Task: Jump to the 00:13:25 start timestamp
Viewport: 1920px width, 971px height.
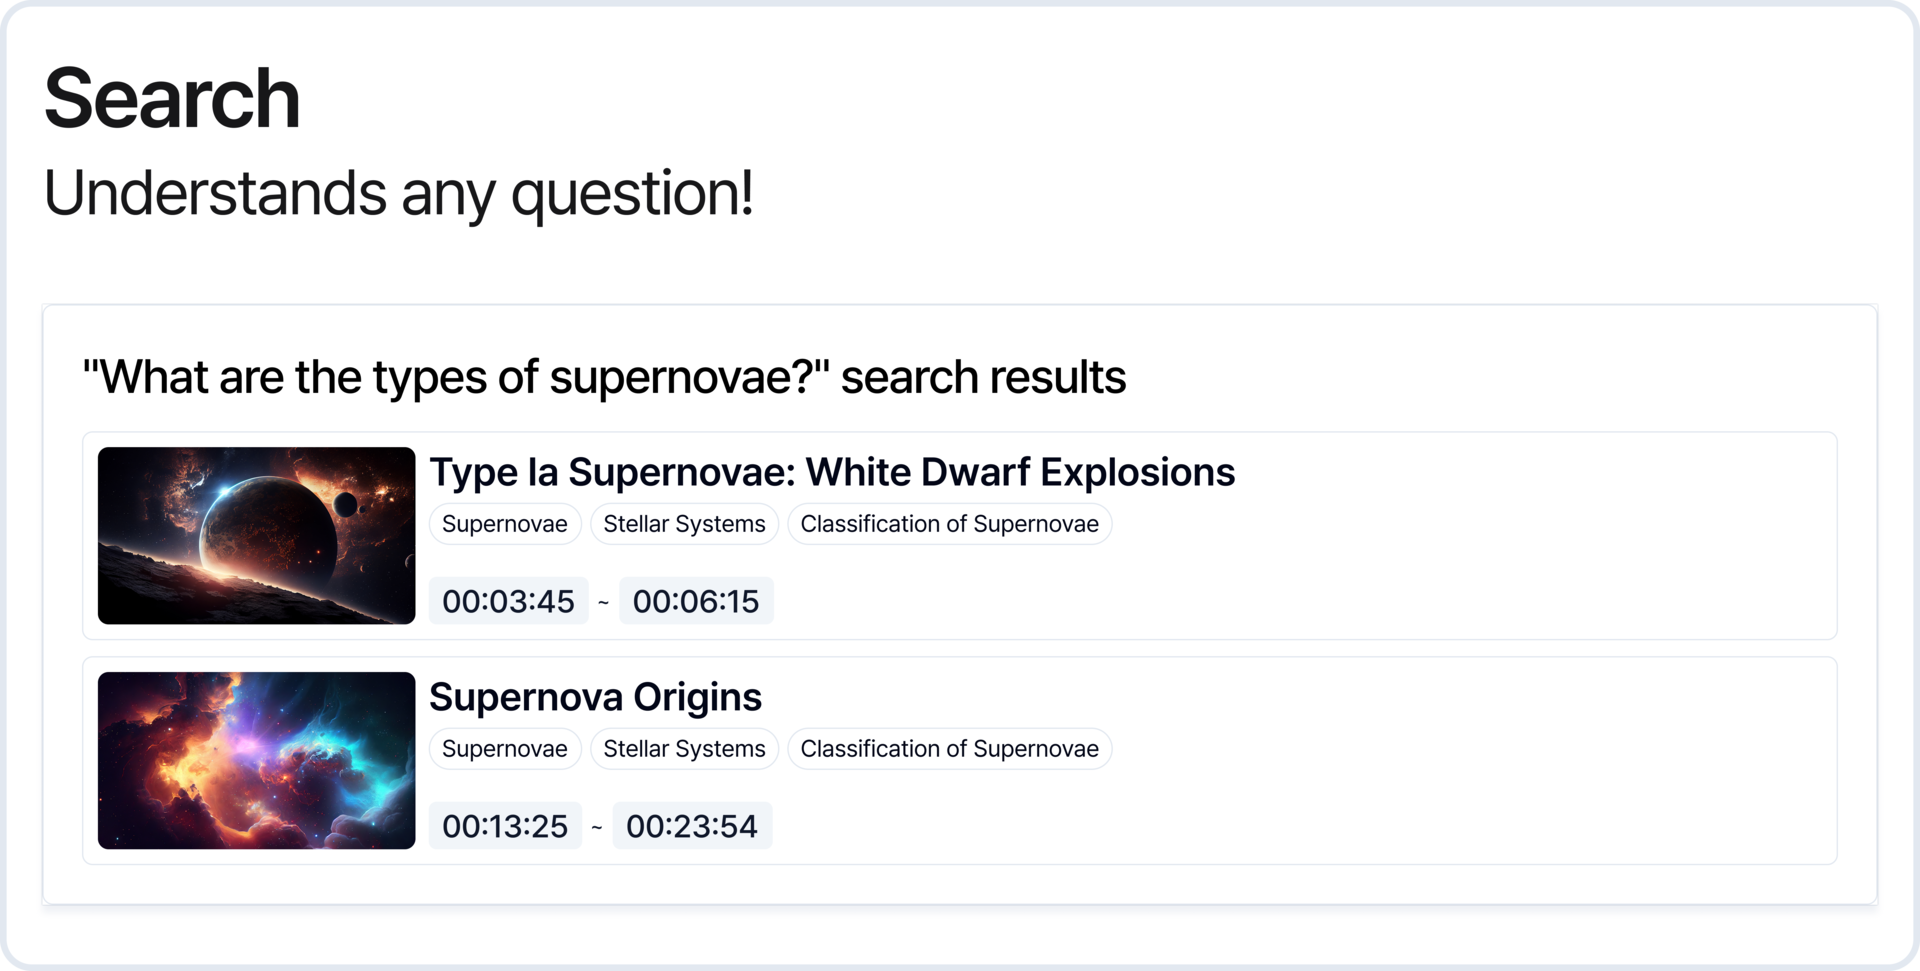Action: pyautogui.click(x=505, y=826)
